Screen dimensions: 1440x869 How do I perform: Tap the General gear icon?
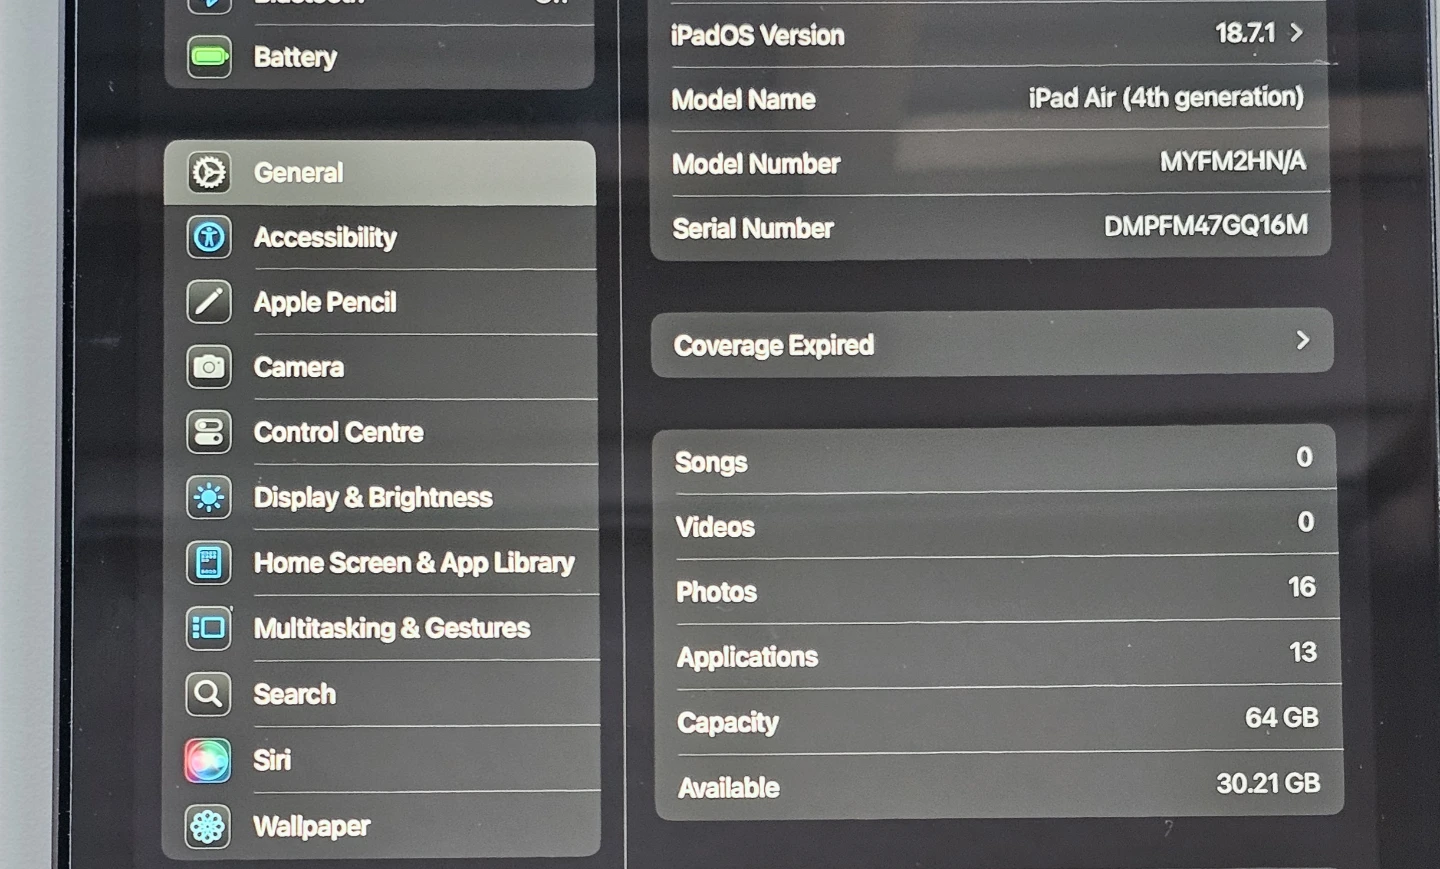pos(209,173)
